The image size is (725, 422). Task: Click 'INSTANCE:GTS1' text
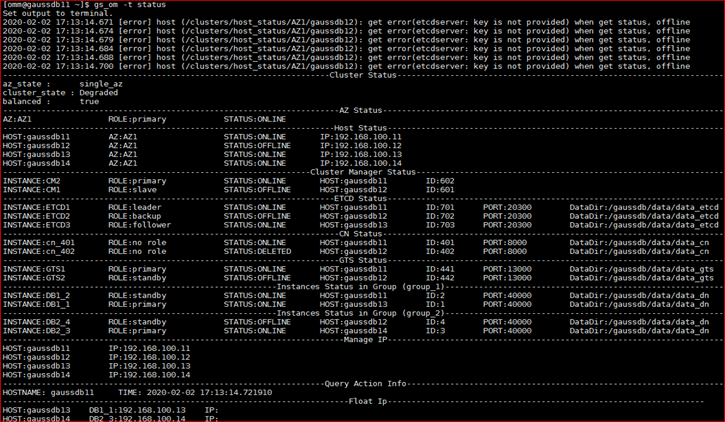(x=34, y=269)
